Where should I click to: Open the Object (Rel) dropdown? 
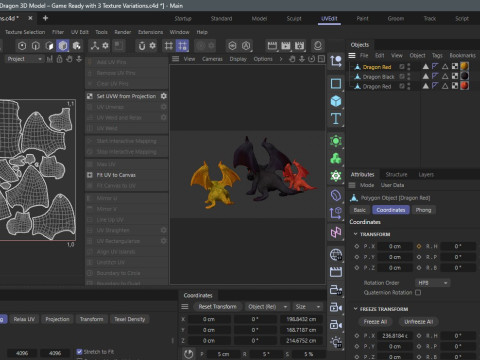pos(267,307)
